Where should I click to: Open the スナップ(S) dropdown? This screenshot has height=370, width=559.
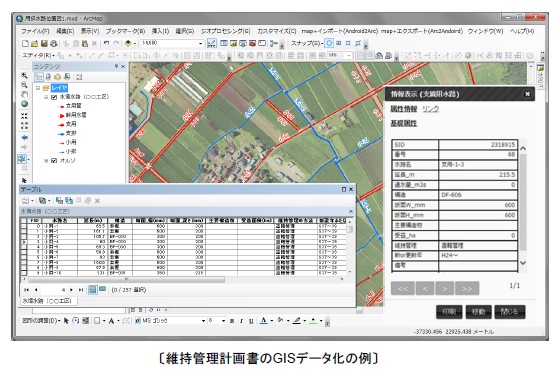coord(307,43)
